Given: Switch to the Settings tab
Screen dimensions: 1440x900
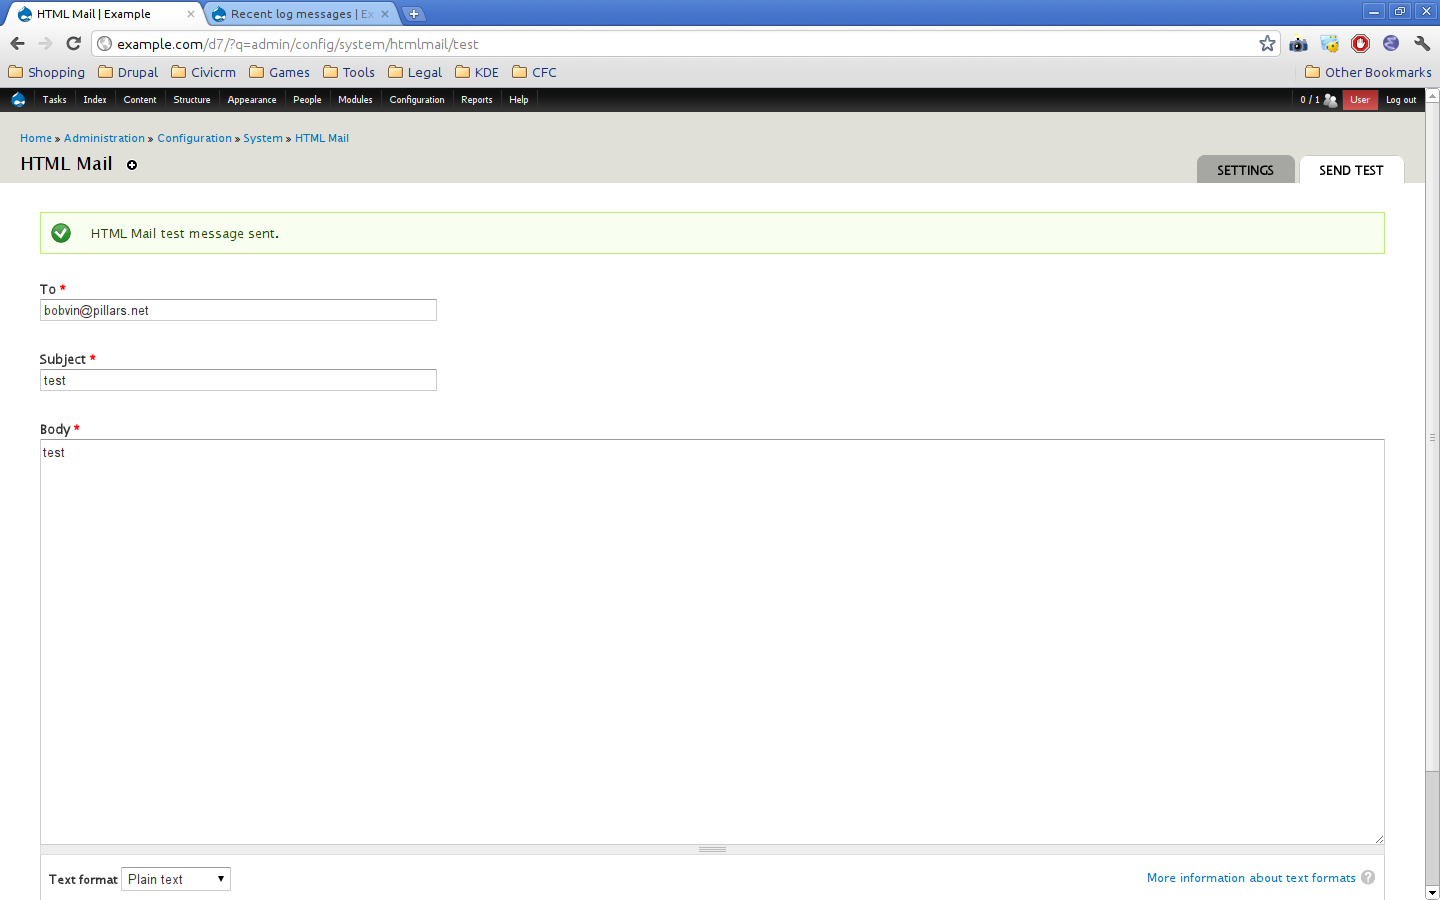Looking at the screenshot, I should 1245,170.
